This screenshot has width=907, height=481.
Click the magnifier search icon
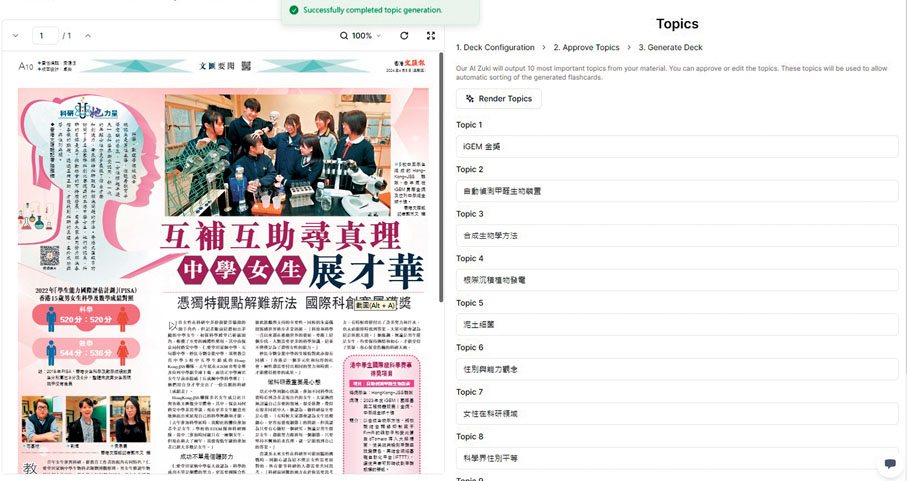click(x=344, y=36)
